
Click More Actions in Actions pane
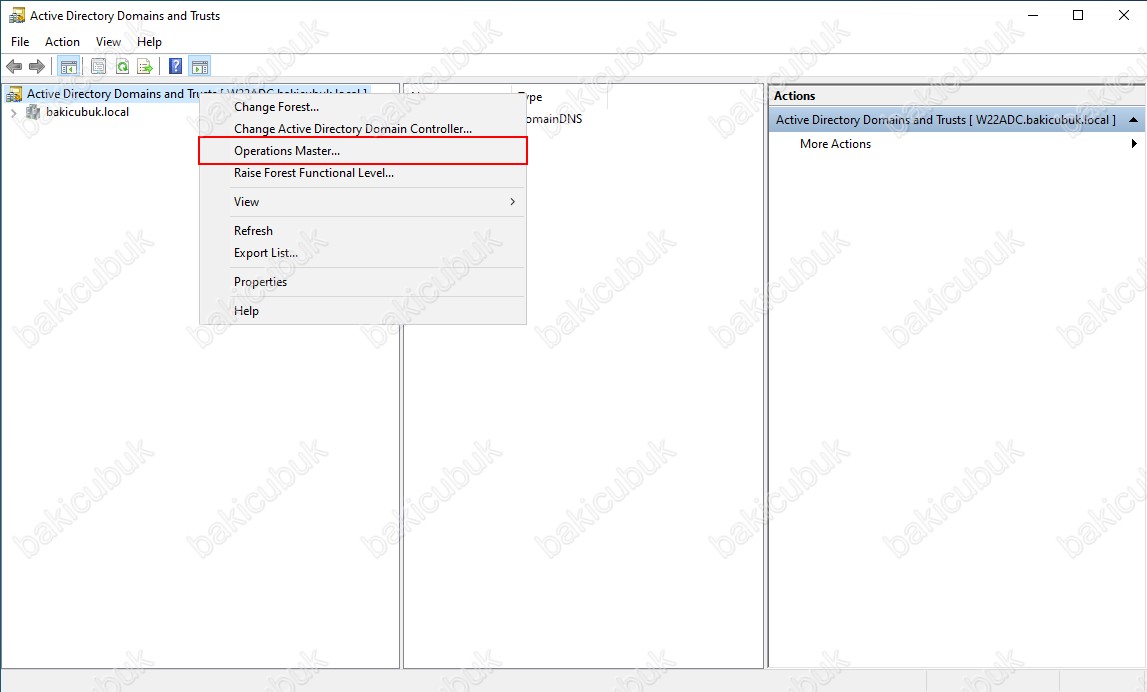coord(835,144)
